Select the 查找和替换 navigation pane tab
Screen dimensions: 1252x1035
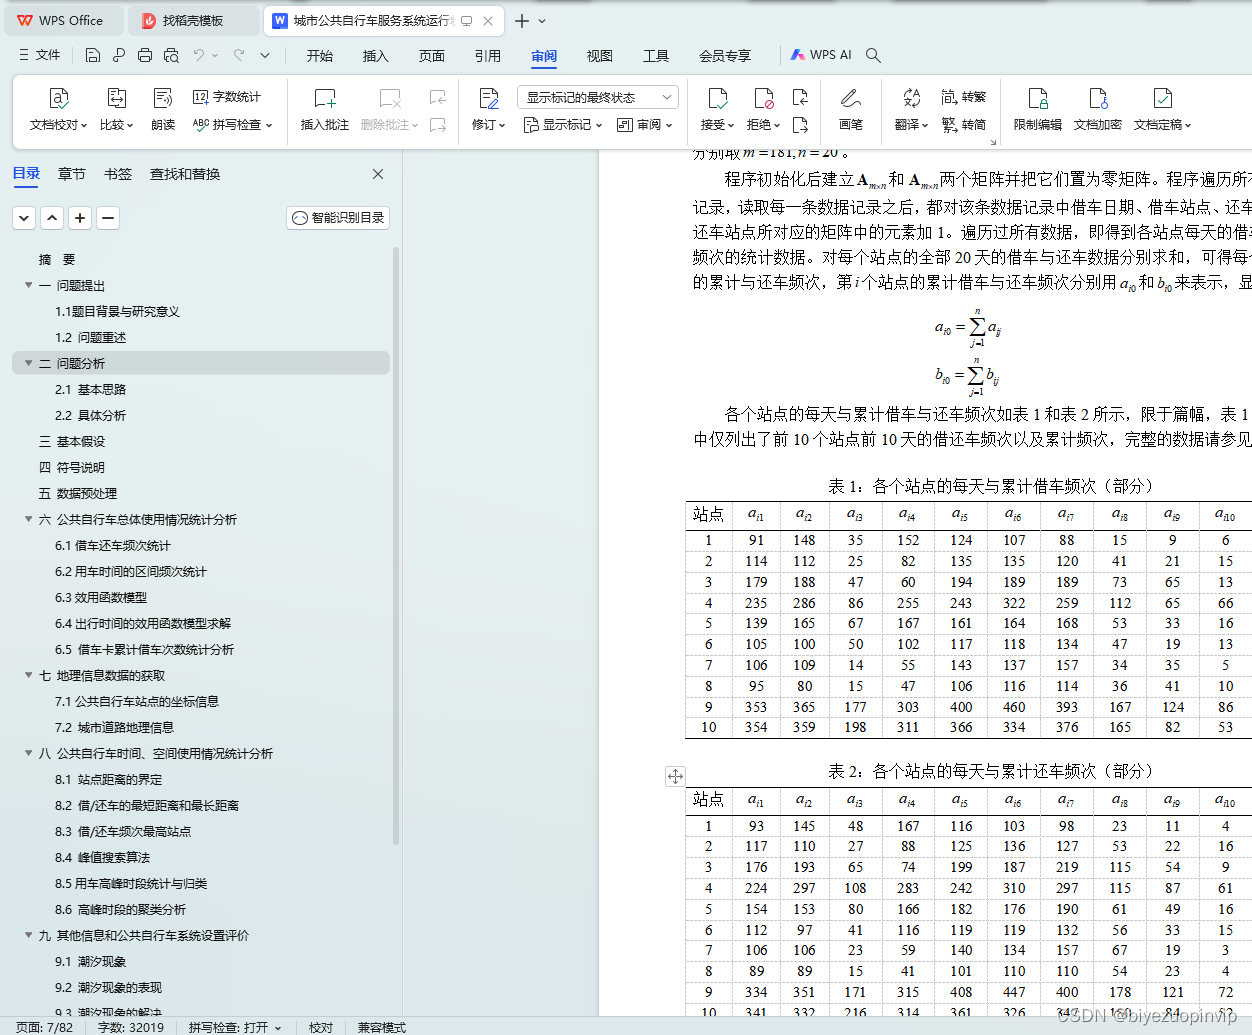pos(185,174)
